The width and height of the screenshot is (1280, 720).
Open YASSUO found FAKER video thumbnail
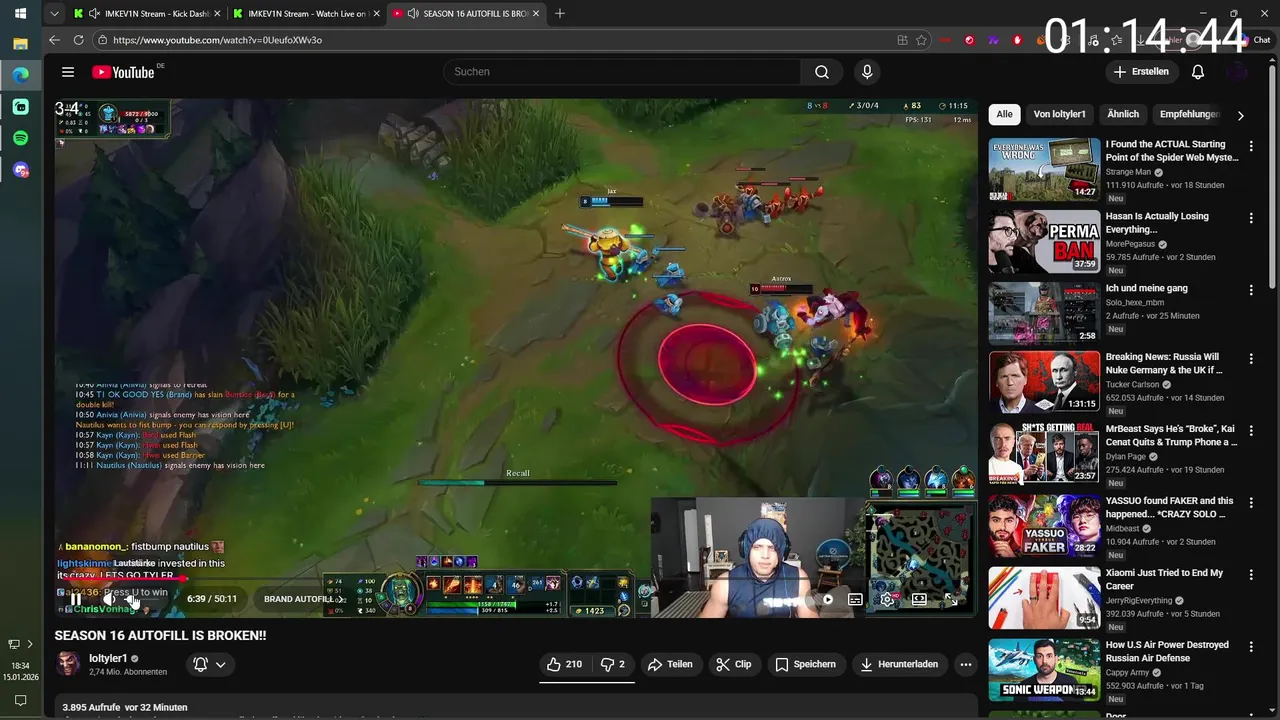click(1044, 526)
